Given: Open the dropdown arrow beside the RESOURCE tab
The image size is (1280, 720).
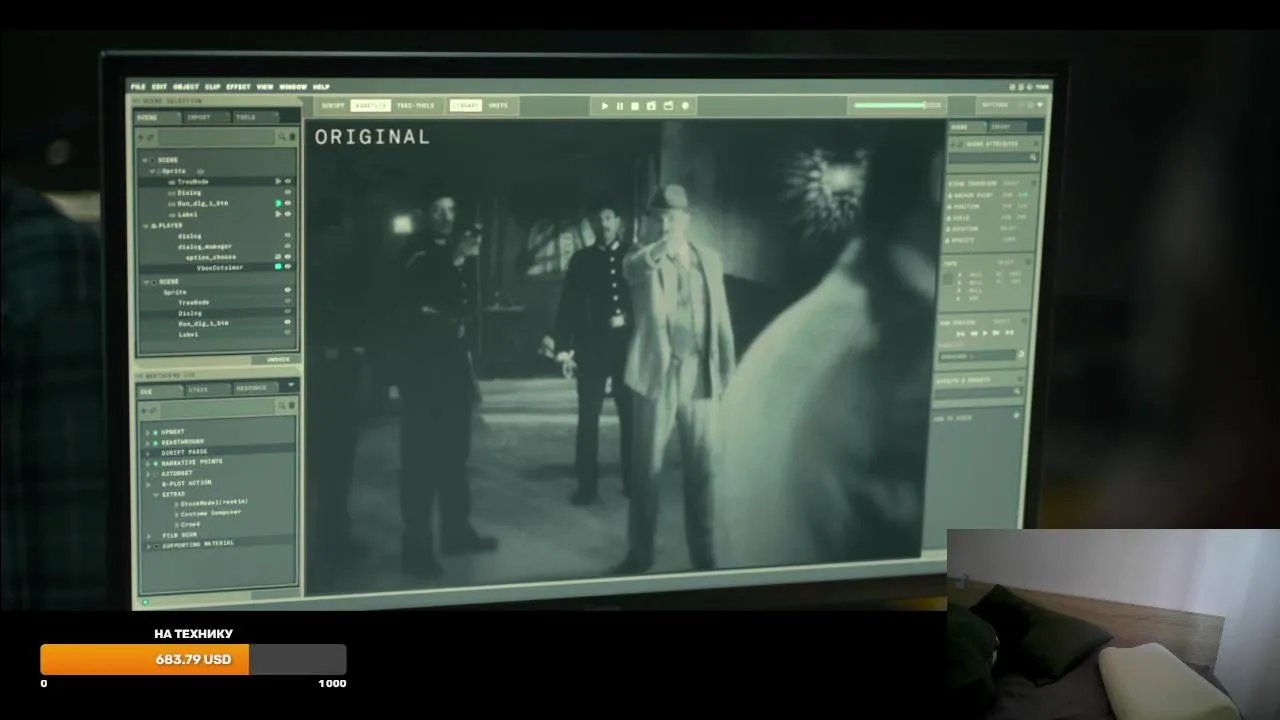Looking at the screenshot, I should [x=291, y=385].
